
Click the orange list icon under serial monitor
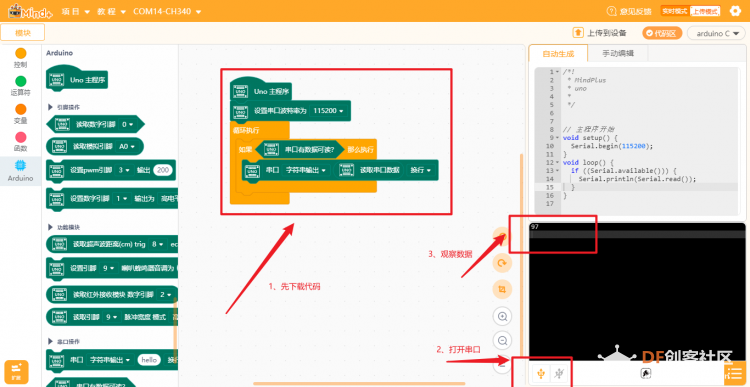point(736,374)
